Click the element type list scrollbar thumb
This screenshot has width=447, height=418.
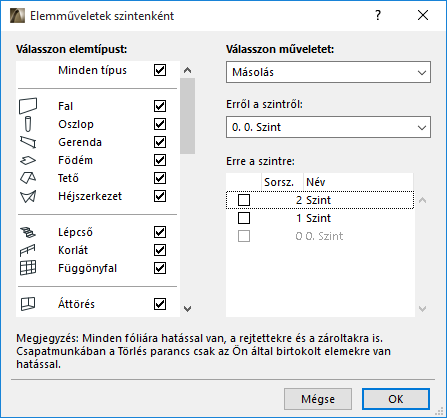(x=188, y=116)
